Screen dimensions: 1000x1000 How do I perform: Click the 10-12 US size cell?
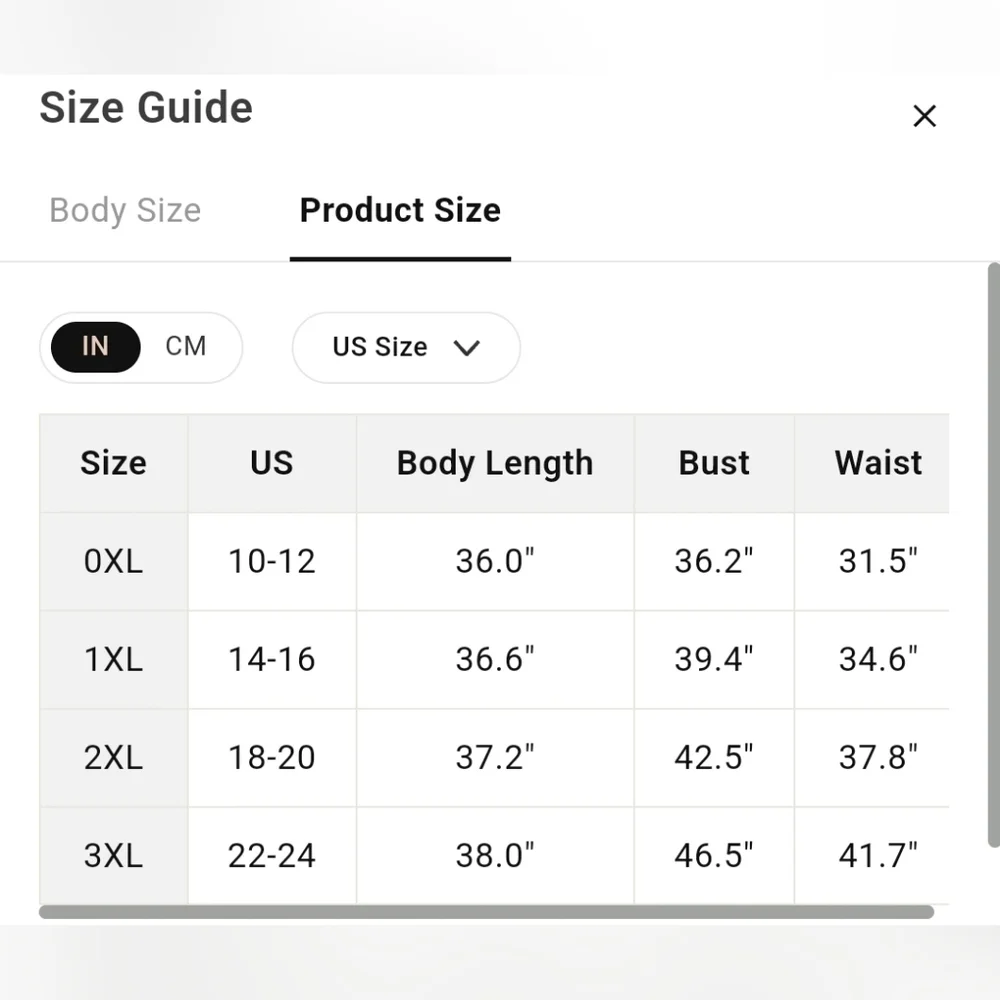tap(272, 562)
